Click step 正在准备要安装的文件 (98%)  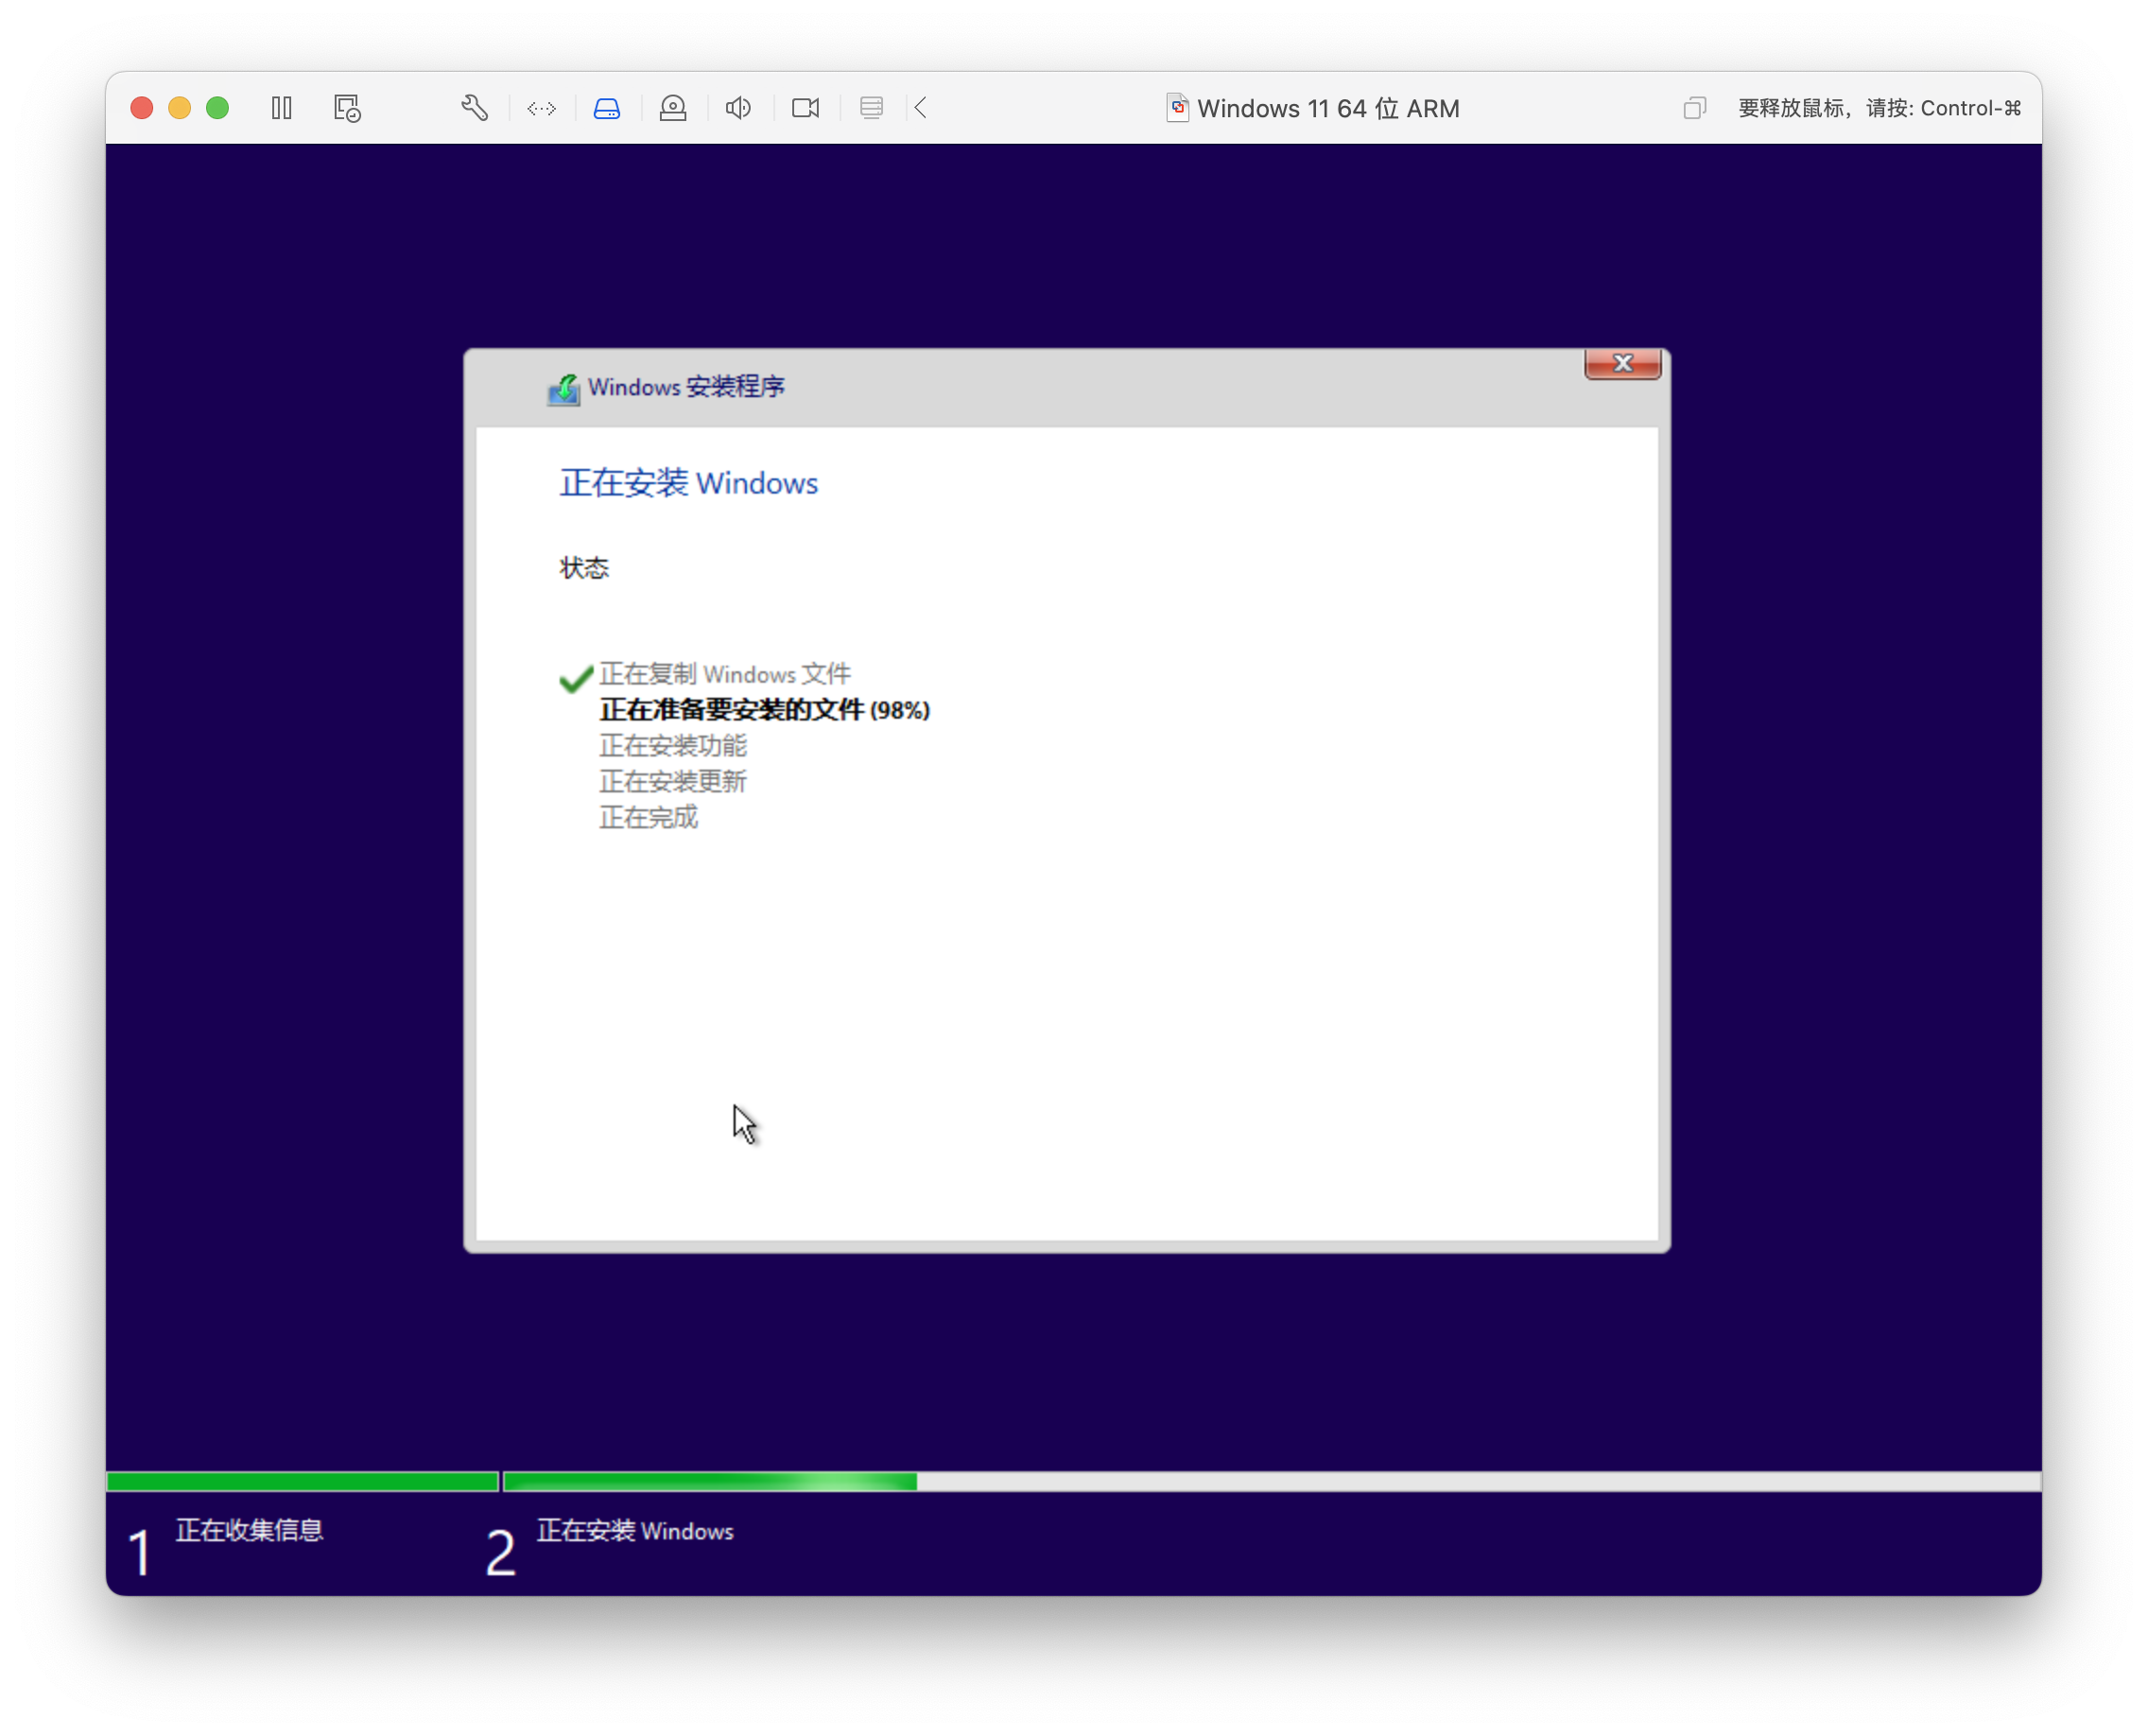[765, 710]
